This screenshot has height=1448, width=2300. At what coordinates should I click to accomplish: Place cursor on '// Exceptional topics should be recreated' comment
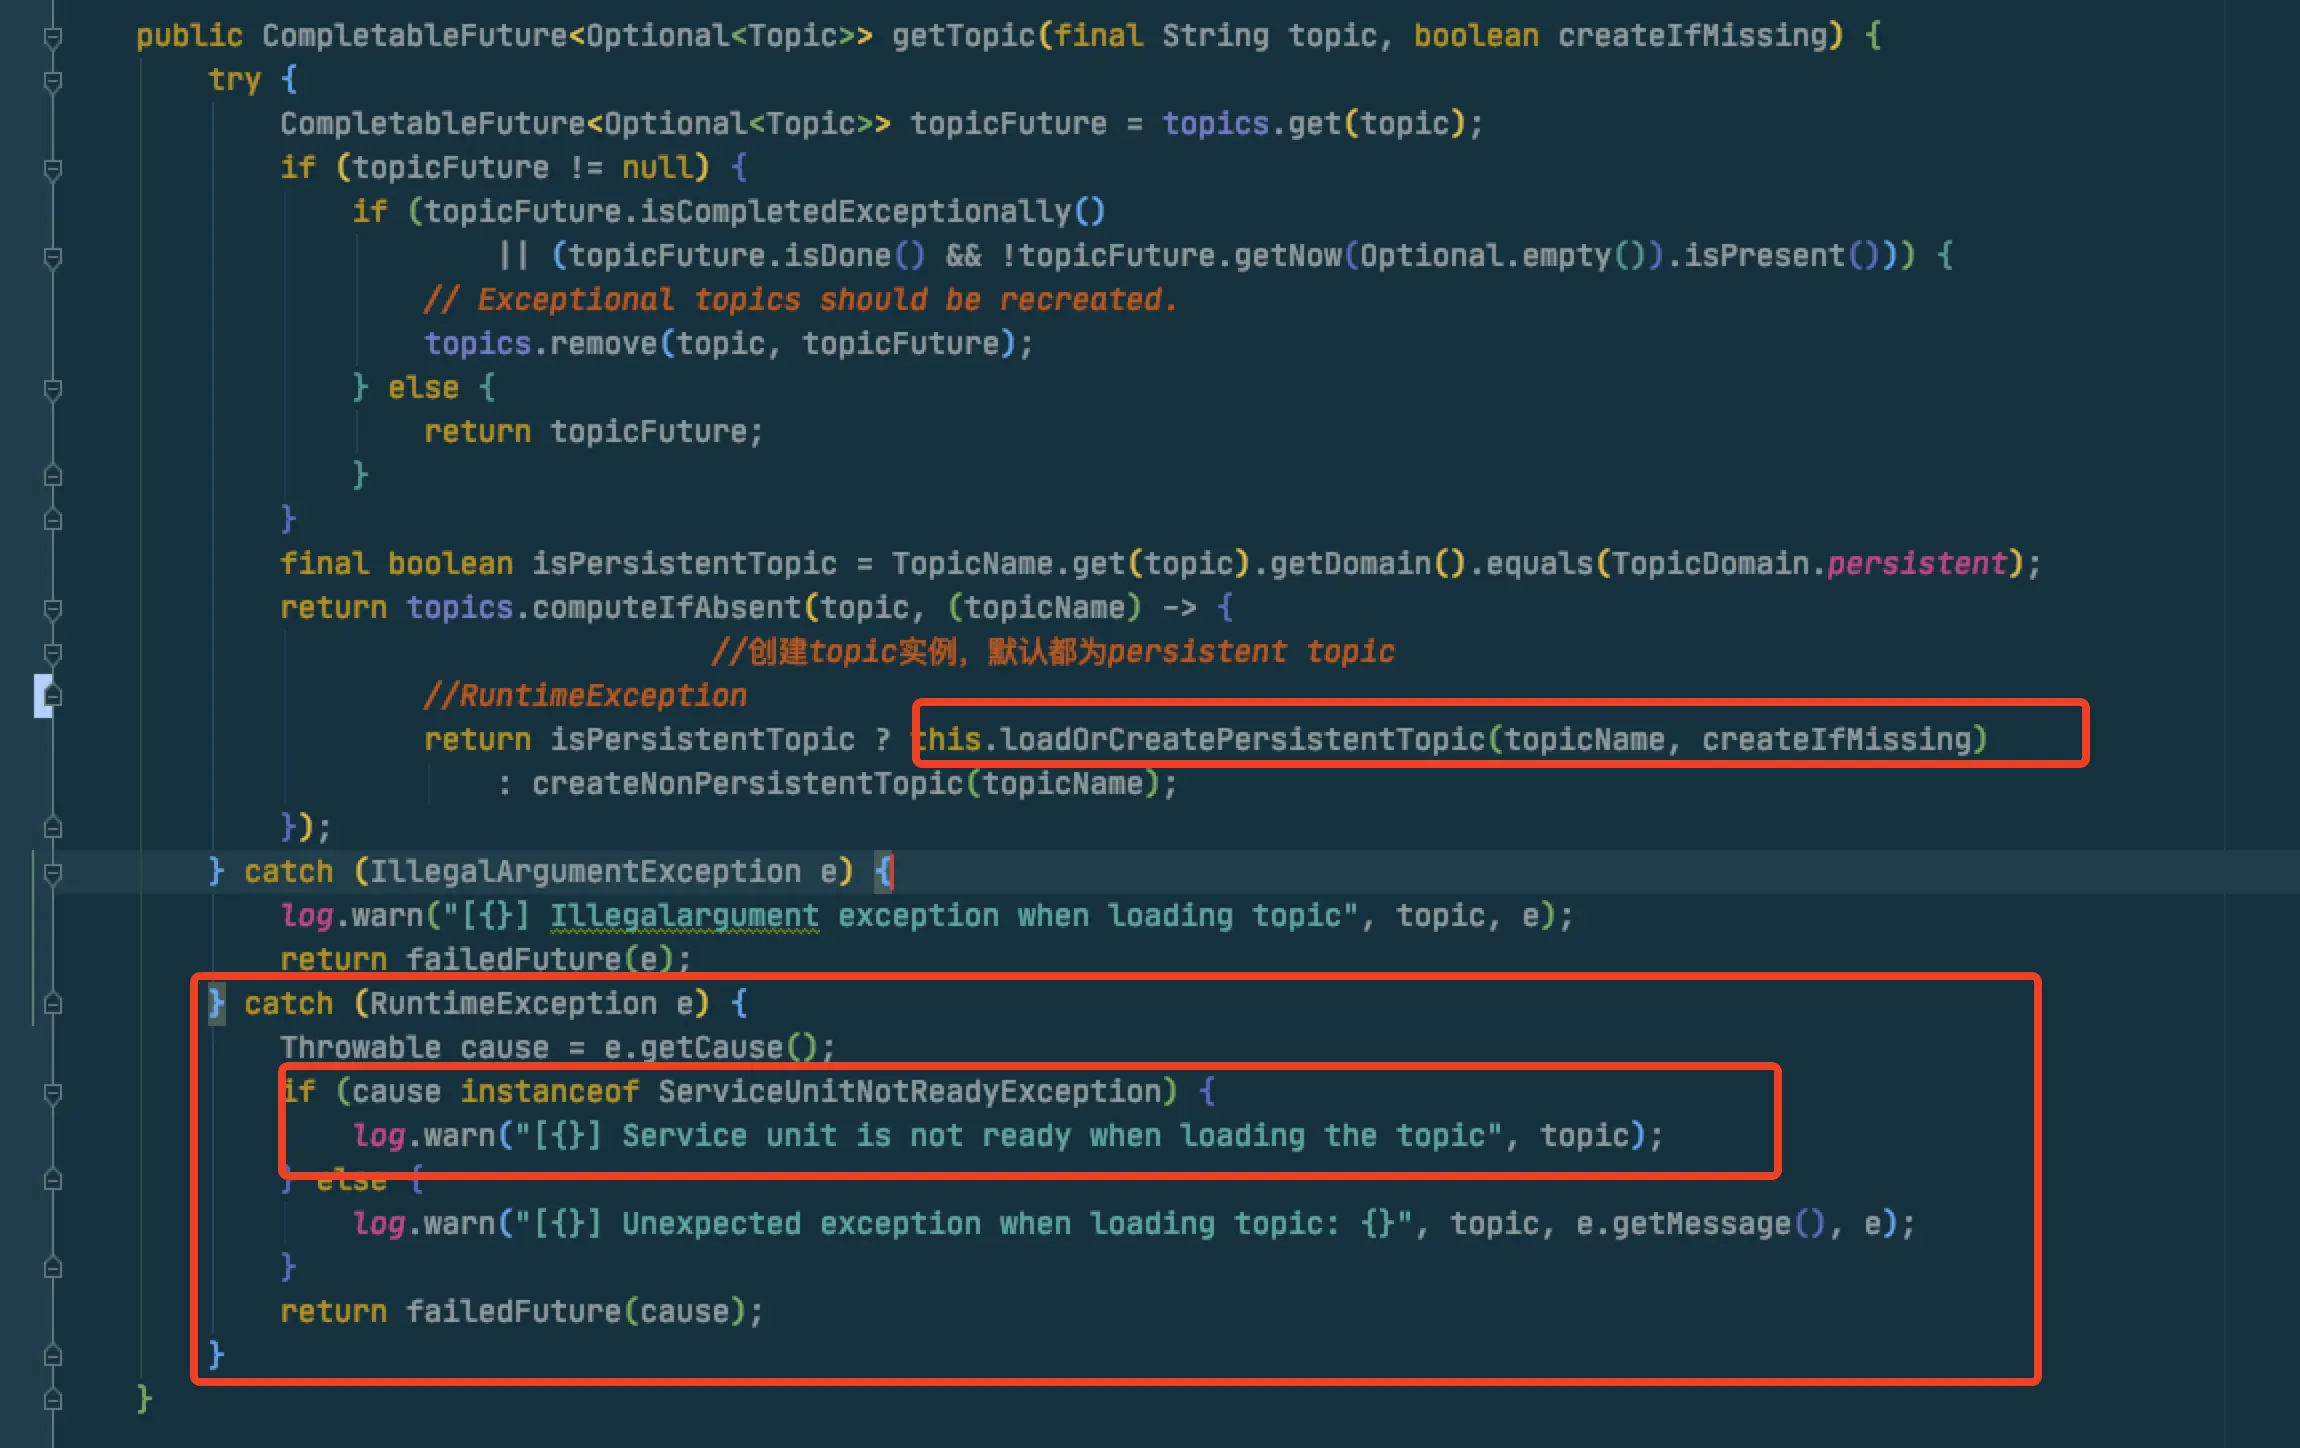pos(800,299)
